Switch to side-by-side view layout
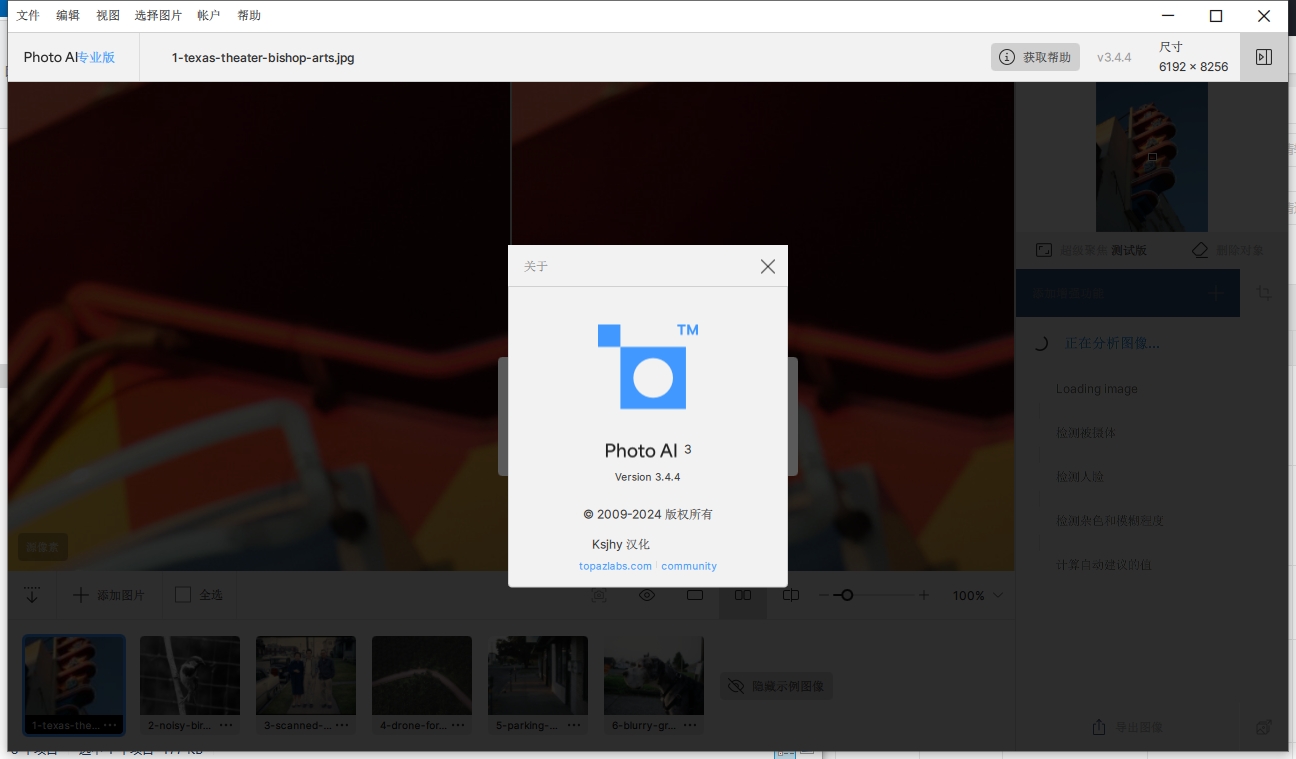The width and height of the screenshot is (1296, 759). click(x=743, y=595)
